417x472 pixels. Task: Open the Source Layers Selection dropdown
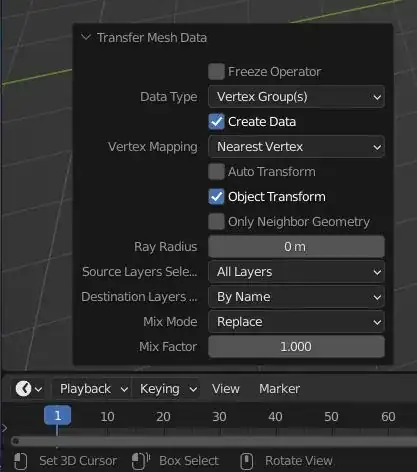coord(296,272)
